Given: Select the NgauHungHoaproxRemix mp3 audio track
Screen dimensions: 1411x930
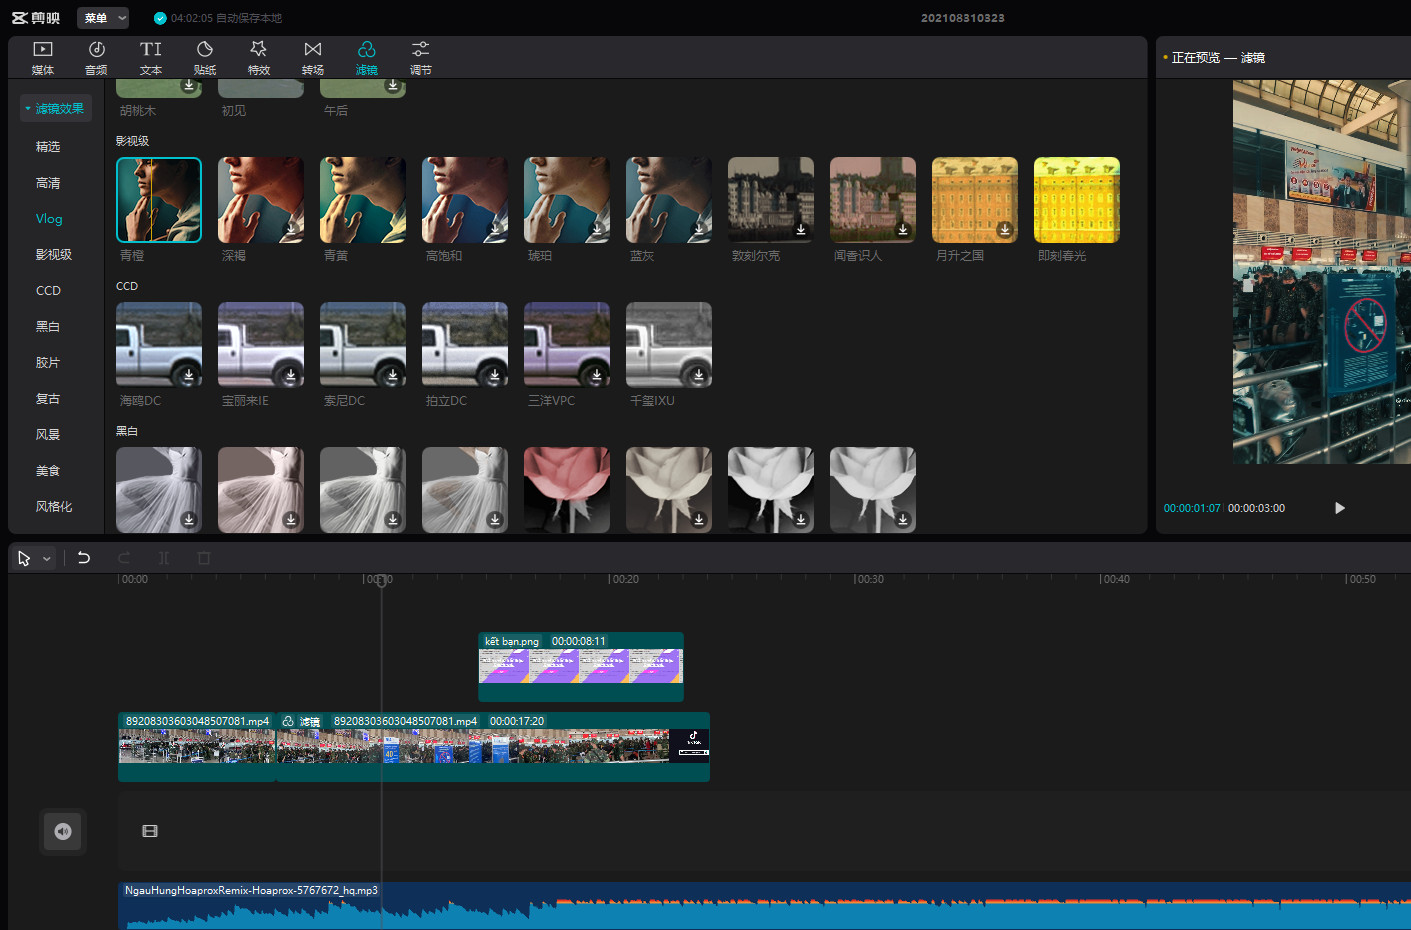Looking at the screenshot, I should pos(764,906).
